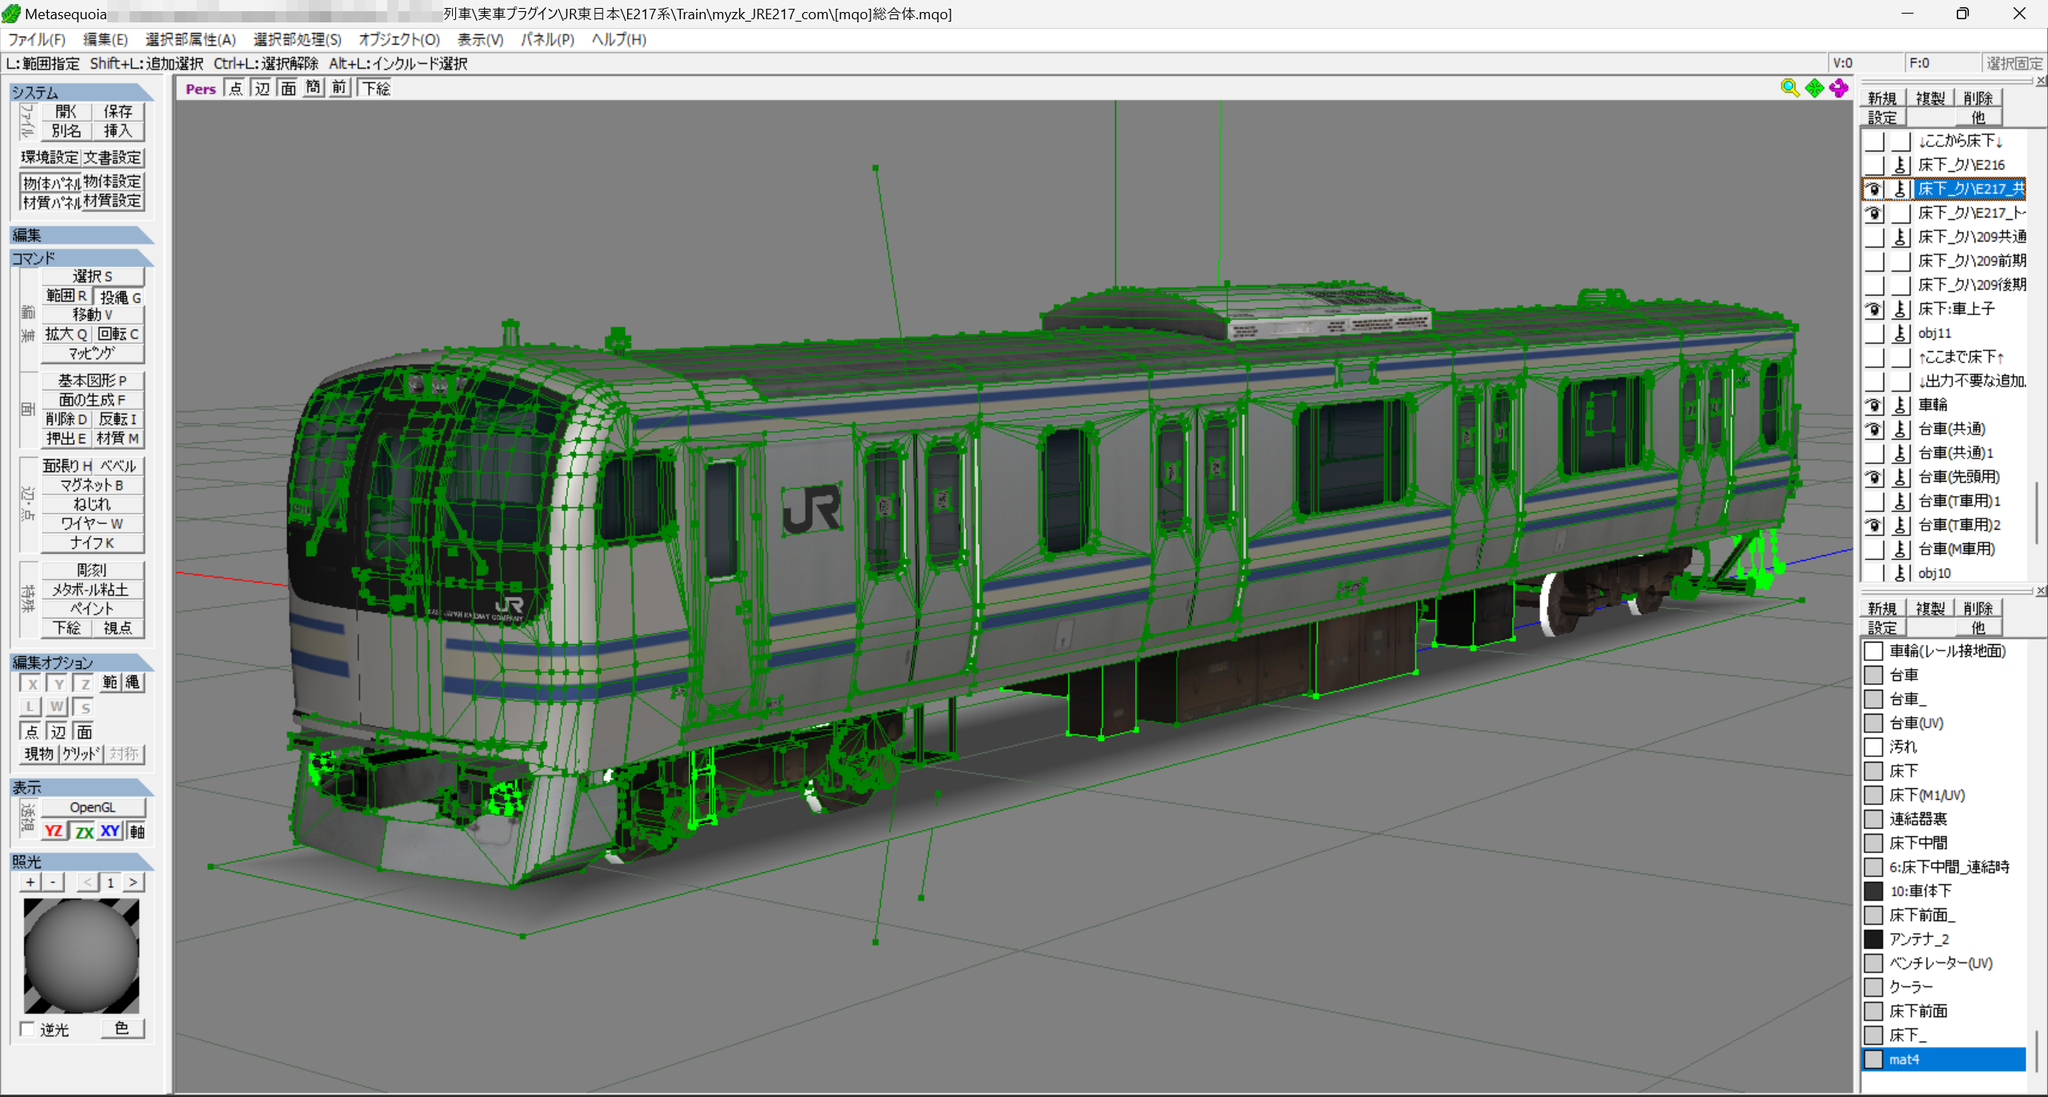Image resolution: width=2048 pixels, height=1097 pixels.
Task: Collapse the 表示 panel header
Action: pos(82,788)
